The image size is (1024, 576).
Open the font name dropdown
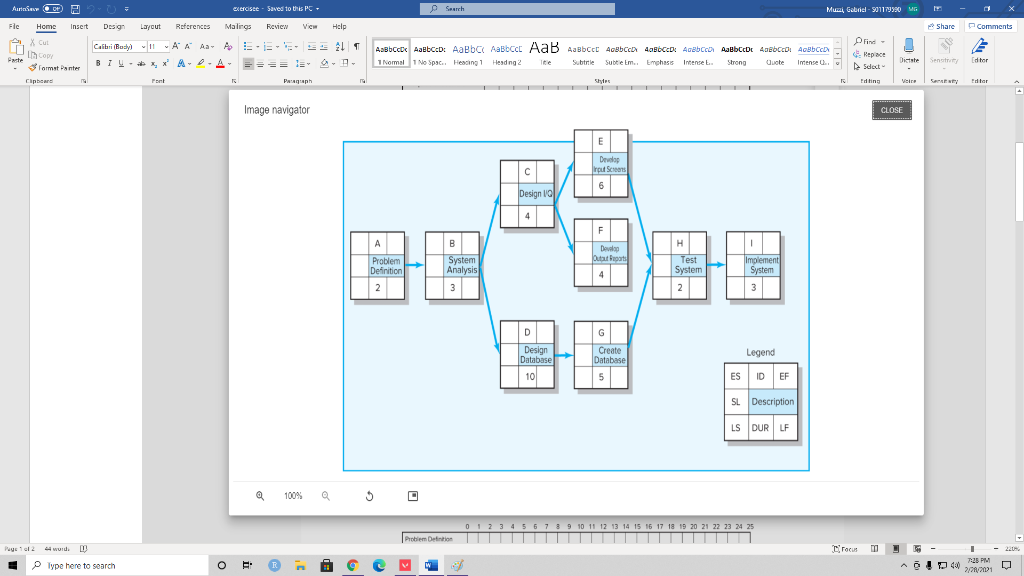[x=143, y=47]
